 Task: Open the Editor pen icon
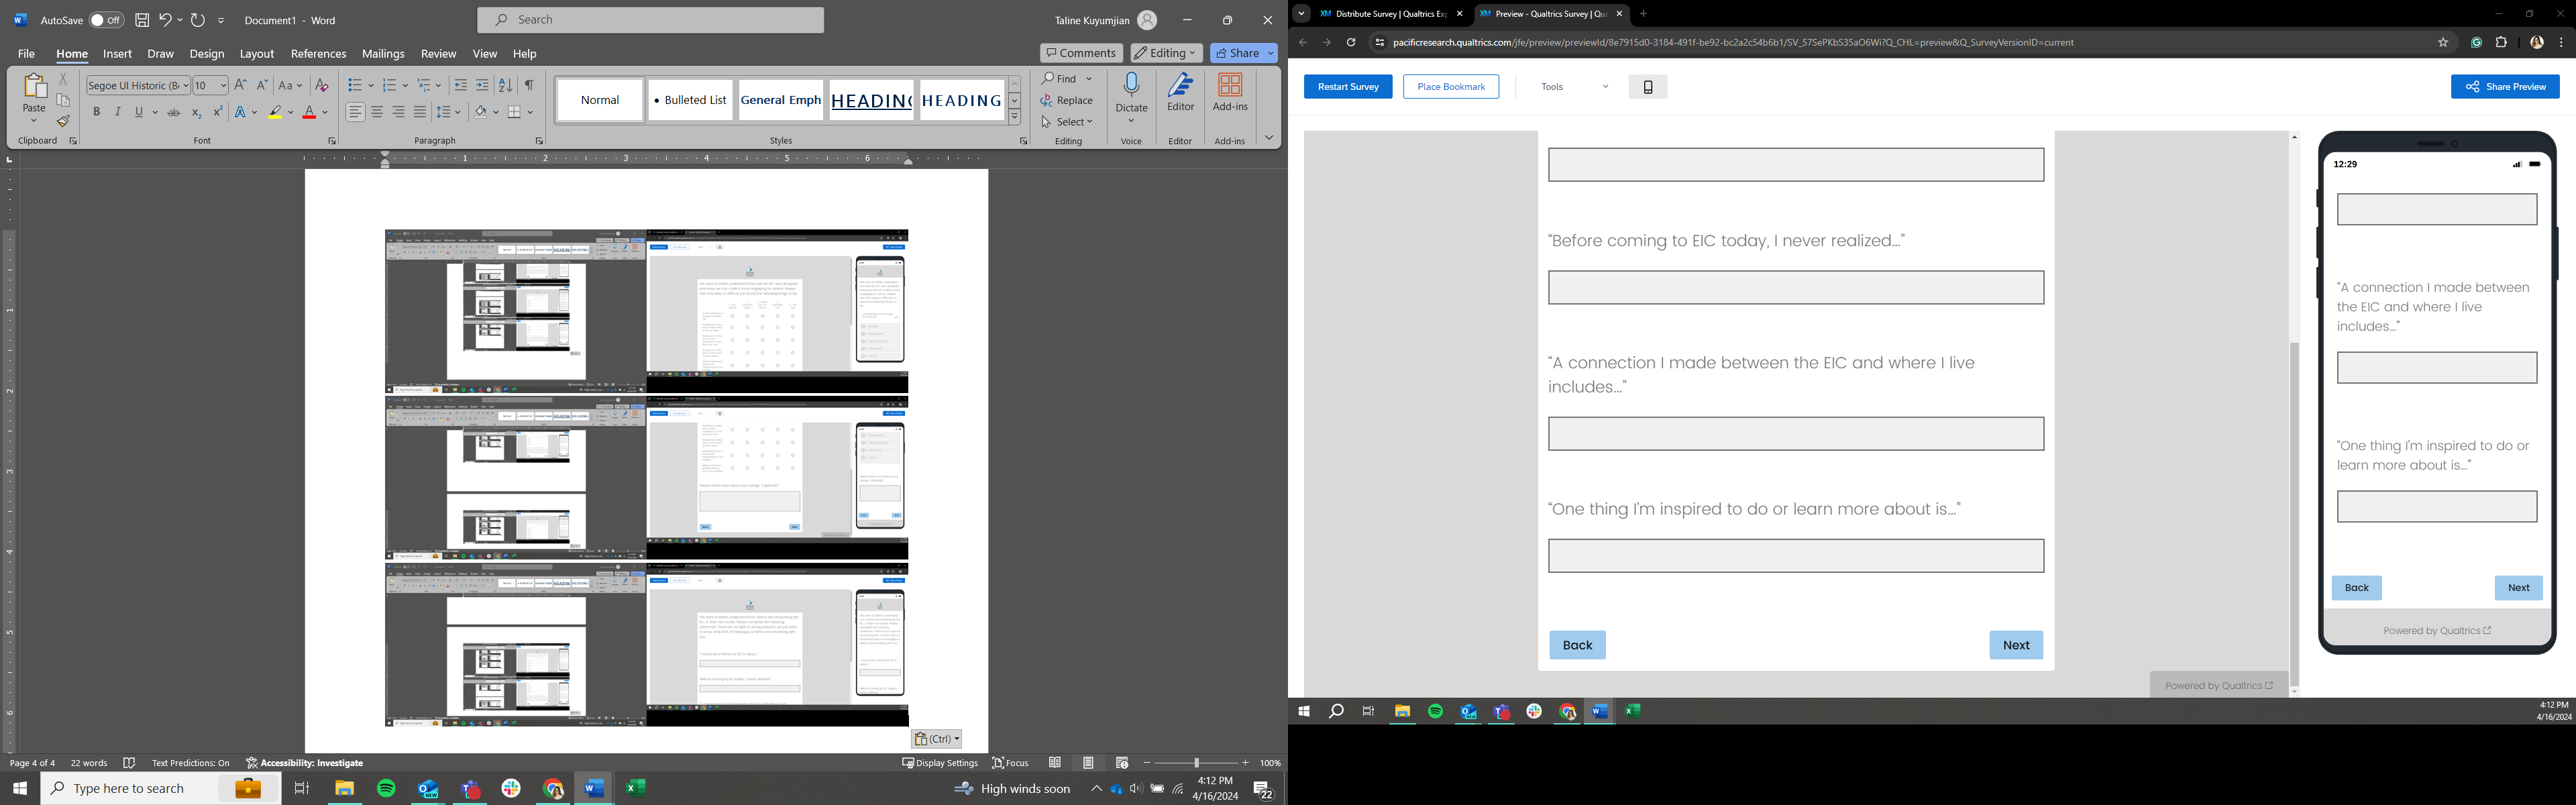point(1180,86)
